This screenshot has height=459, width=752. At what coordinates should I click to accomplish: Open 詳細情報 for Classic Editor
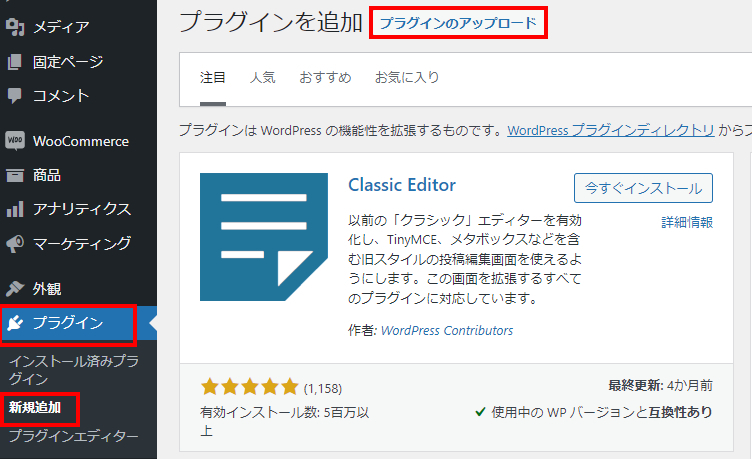coord(687,222)
